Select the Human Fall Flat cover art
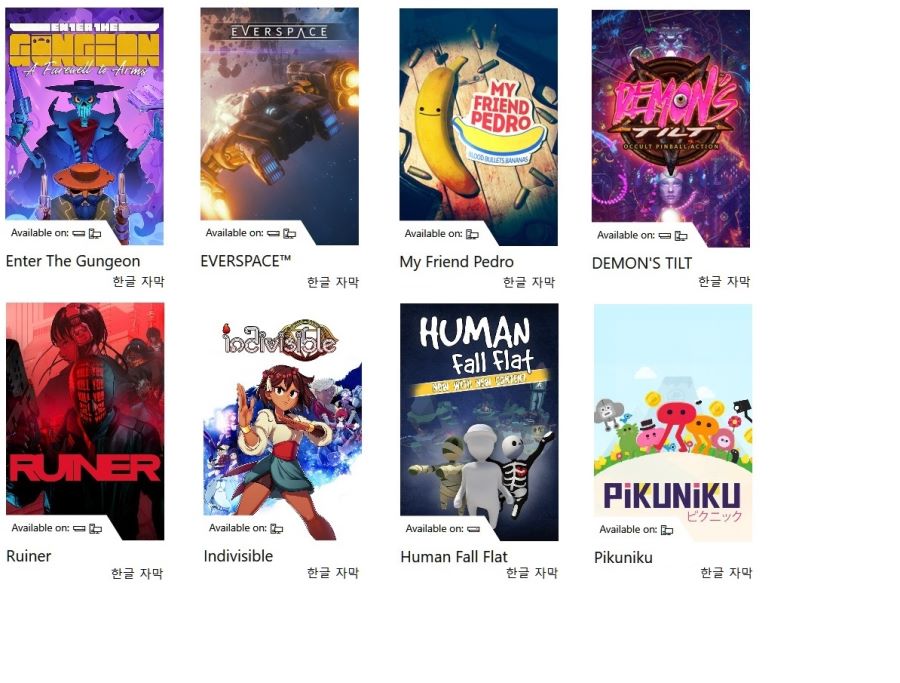This screenshot has width=900, height=683. pos(479,422)
